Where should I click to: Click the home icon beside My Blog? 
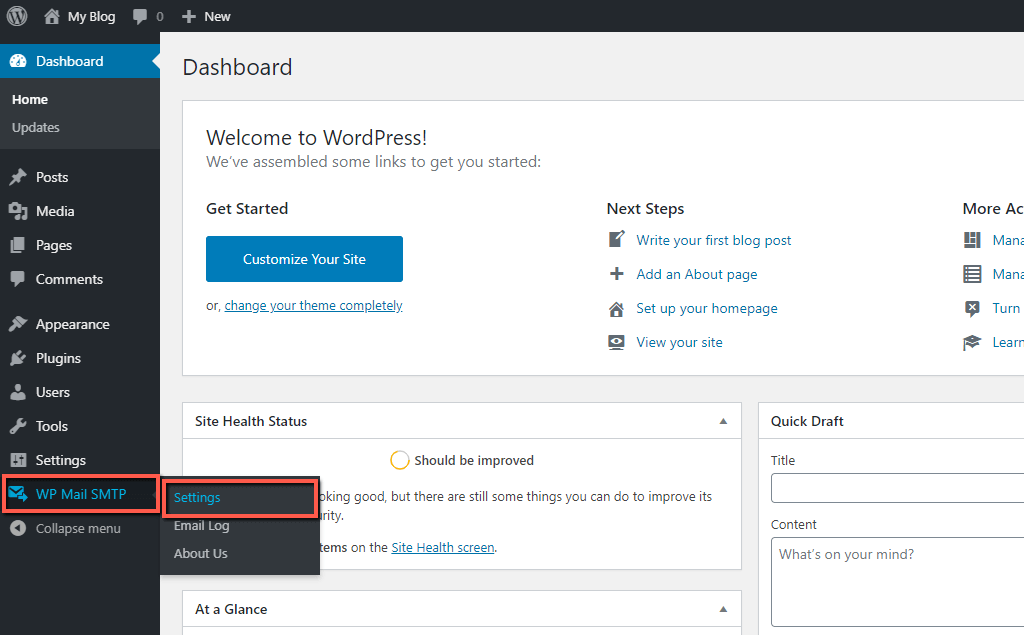click(52, 16)
